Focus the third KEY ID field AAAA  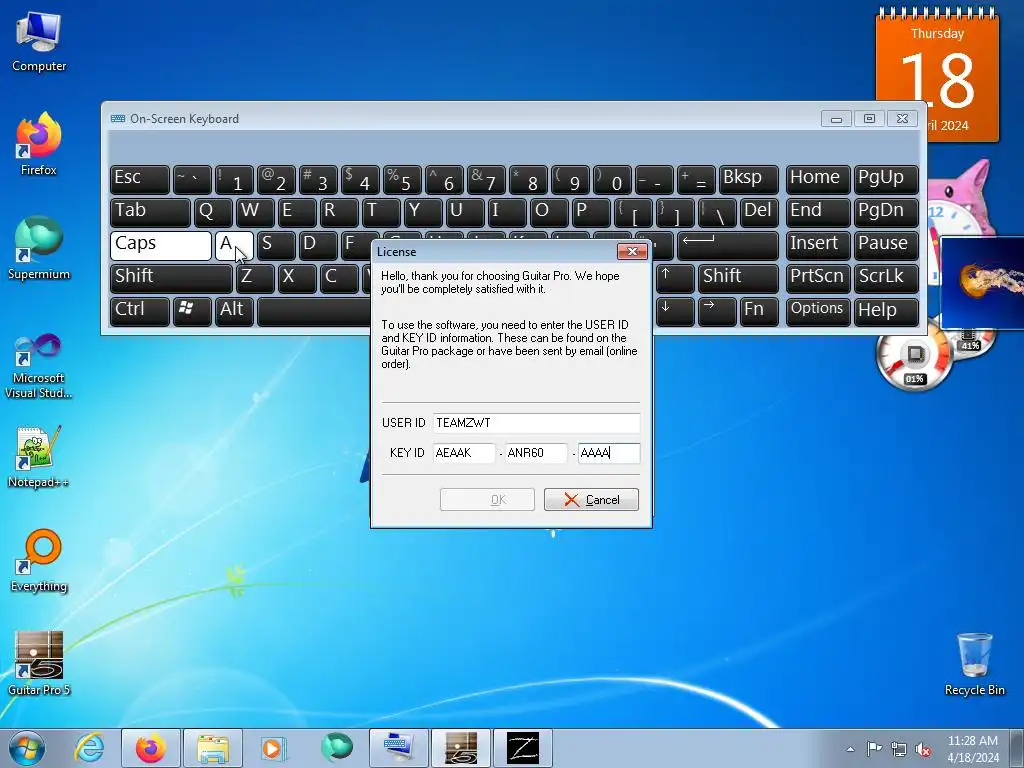(x=609, y=453)
